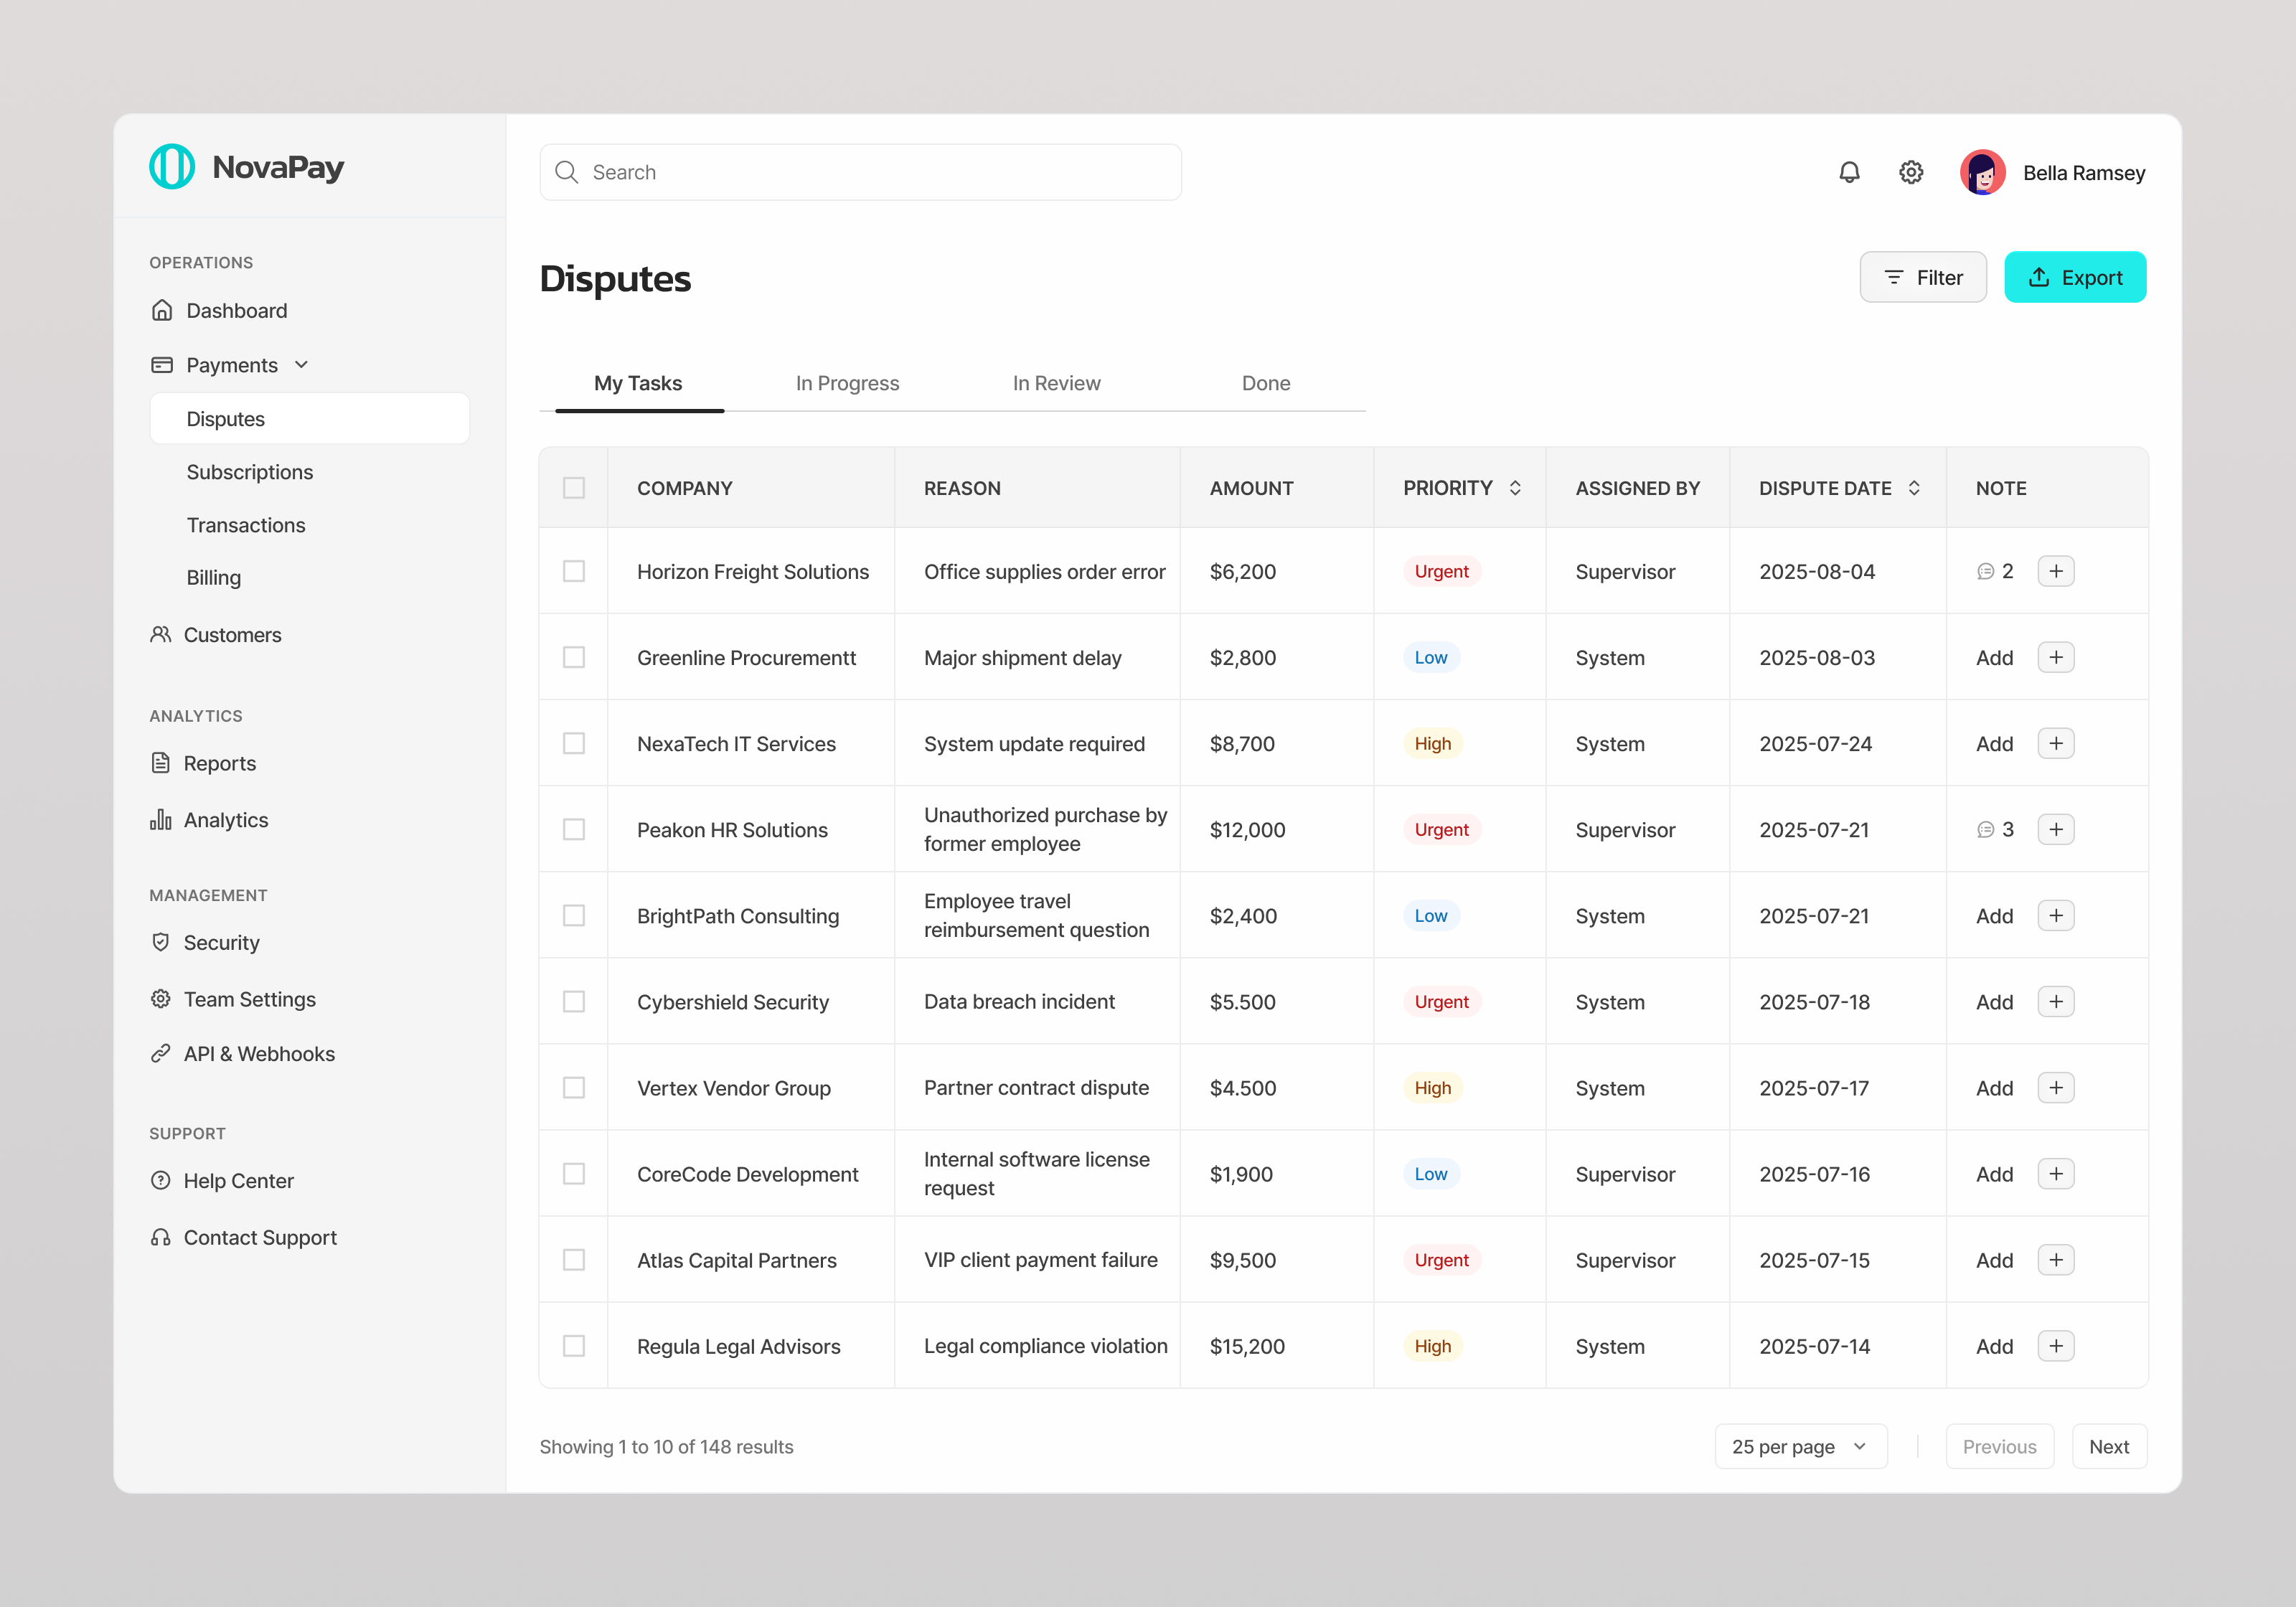Open comments icon on Horizon Freight row
Screen dimensions: 2296x1607
1985,571
